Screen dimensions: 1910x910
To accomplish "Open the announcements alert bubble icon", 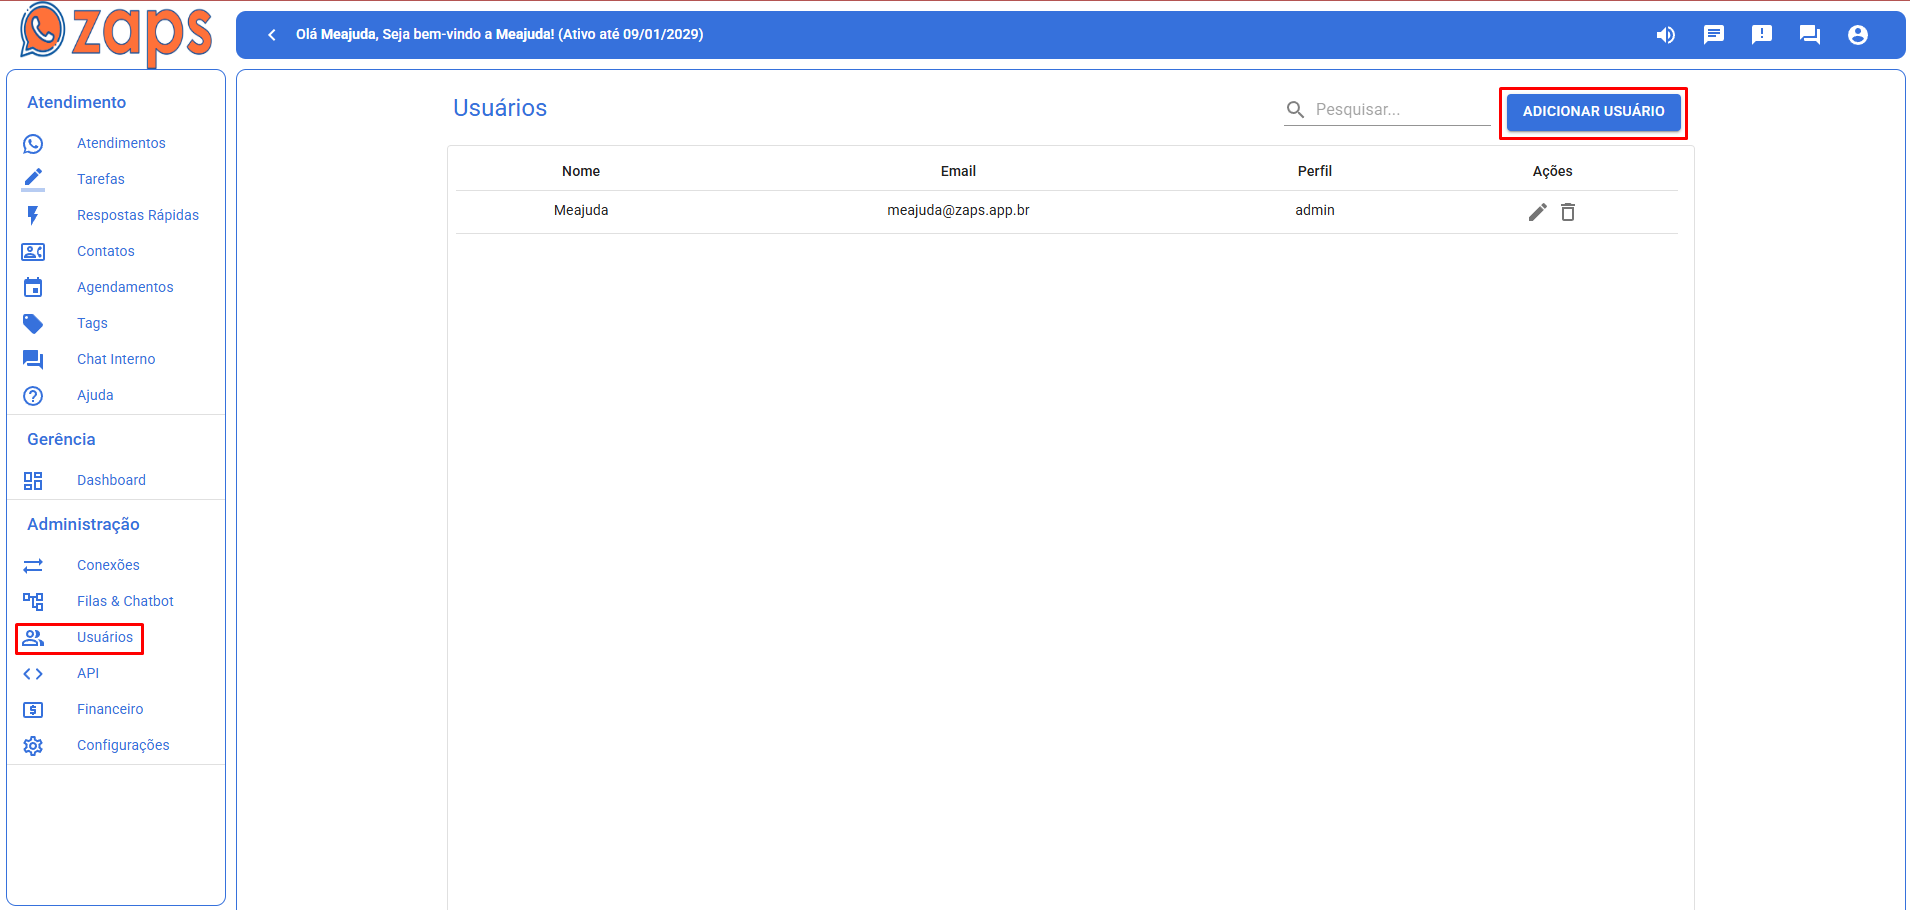I will tap(1761, 35).
